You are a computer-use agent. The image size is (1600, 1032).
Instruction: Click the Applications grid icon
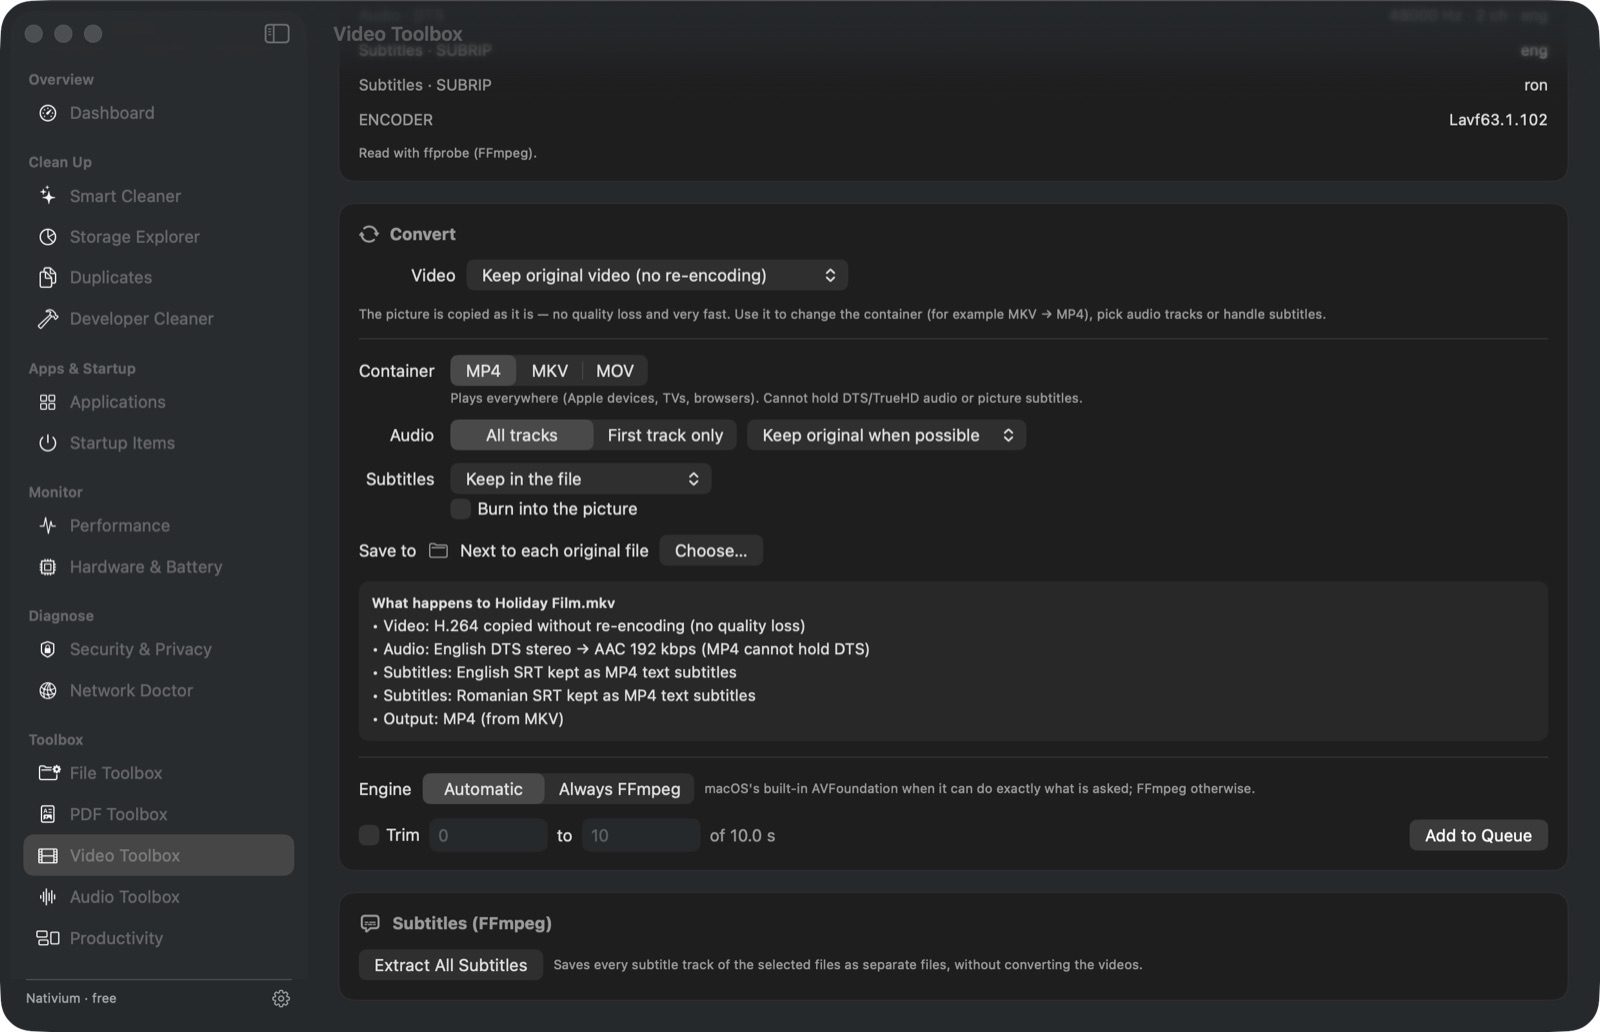point(48,402)
